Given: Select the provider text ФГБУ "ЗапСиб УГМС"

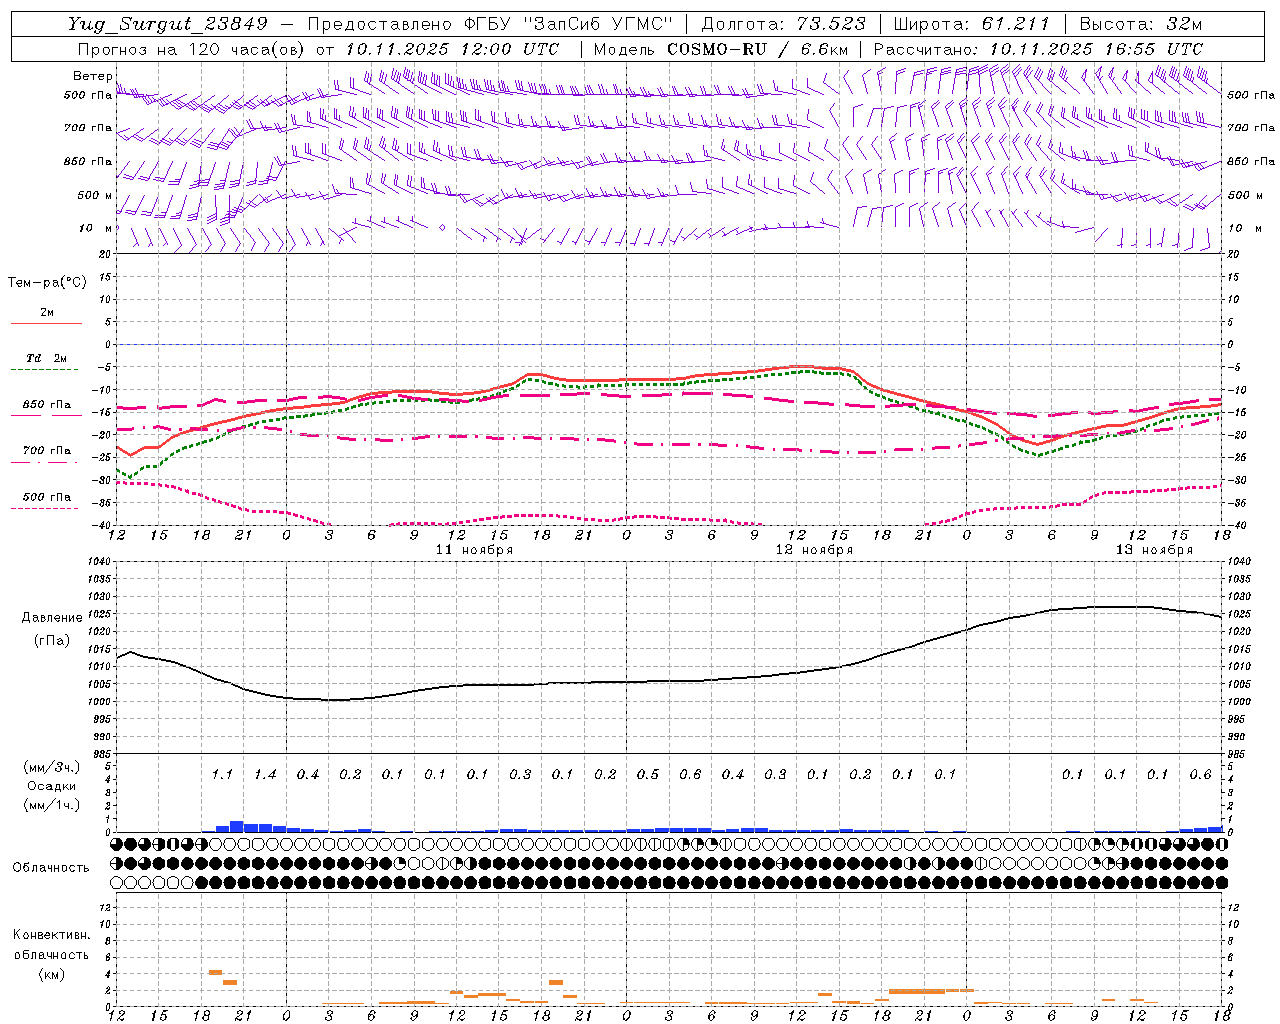Looking at the screenshot, I should click(x=569, y=24).
